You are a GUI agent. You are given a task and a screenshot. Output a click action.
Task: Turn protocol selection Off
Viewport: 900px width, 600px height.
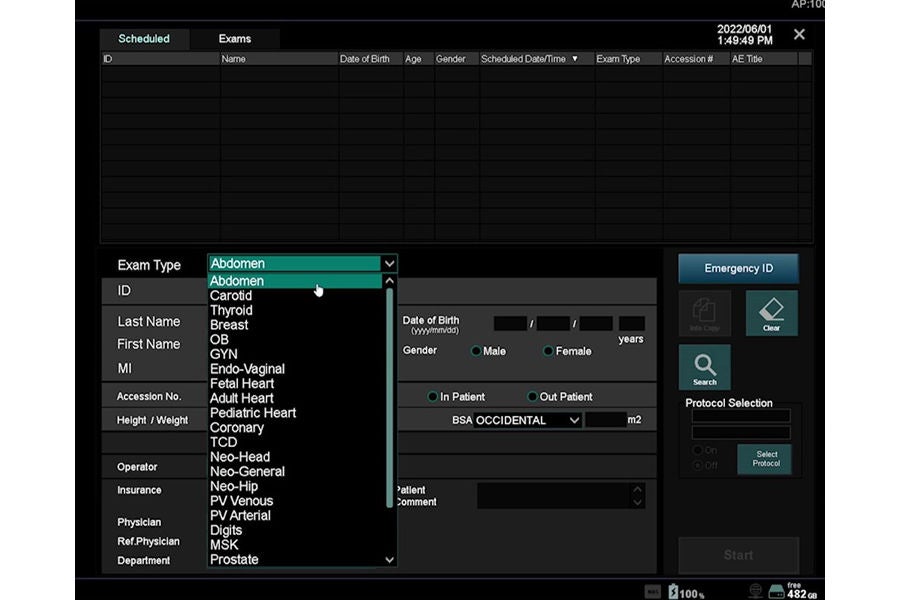pyautogui.click(x=697, y=465)
